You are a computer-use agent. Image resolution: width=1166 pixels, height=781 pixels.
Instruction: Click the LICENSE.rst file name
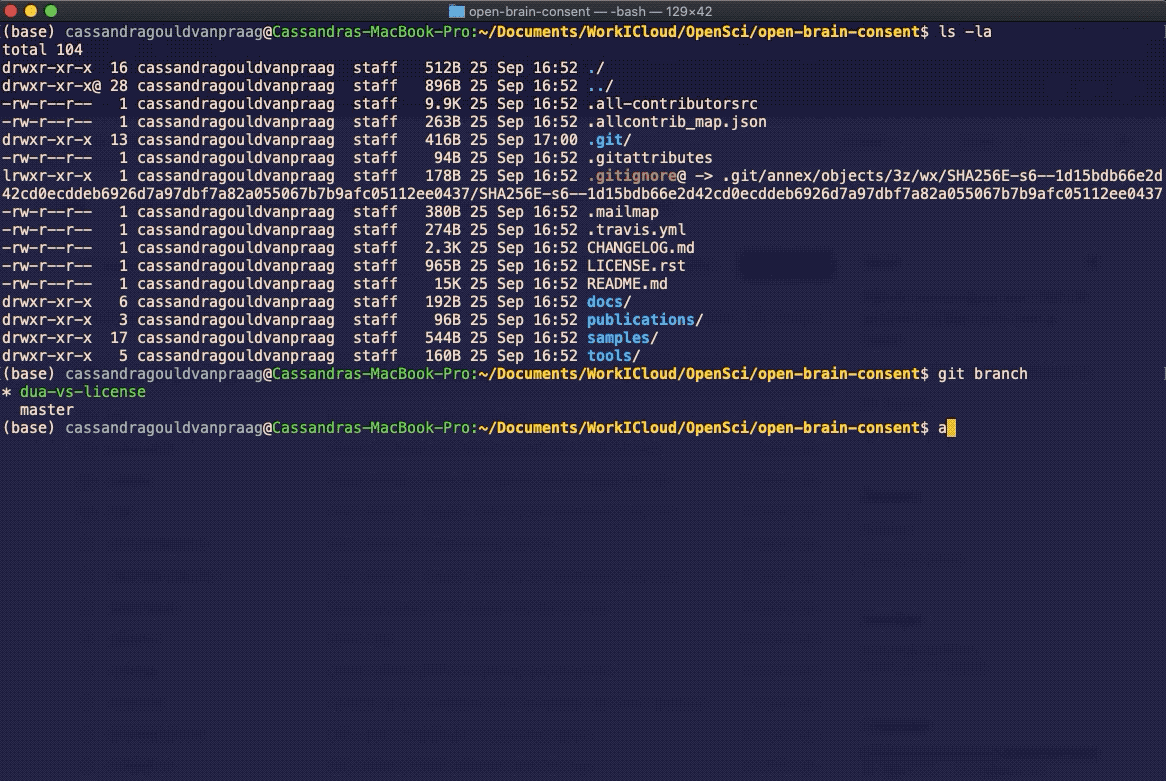click(635, 265)
